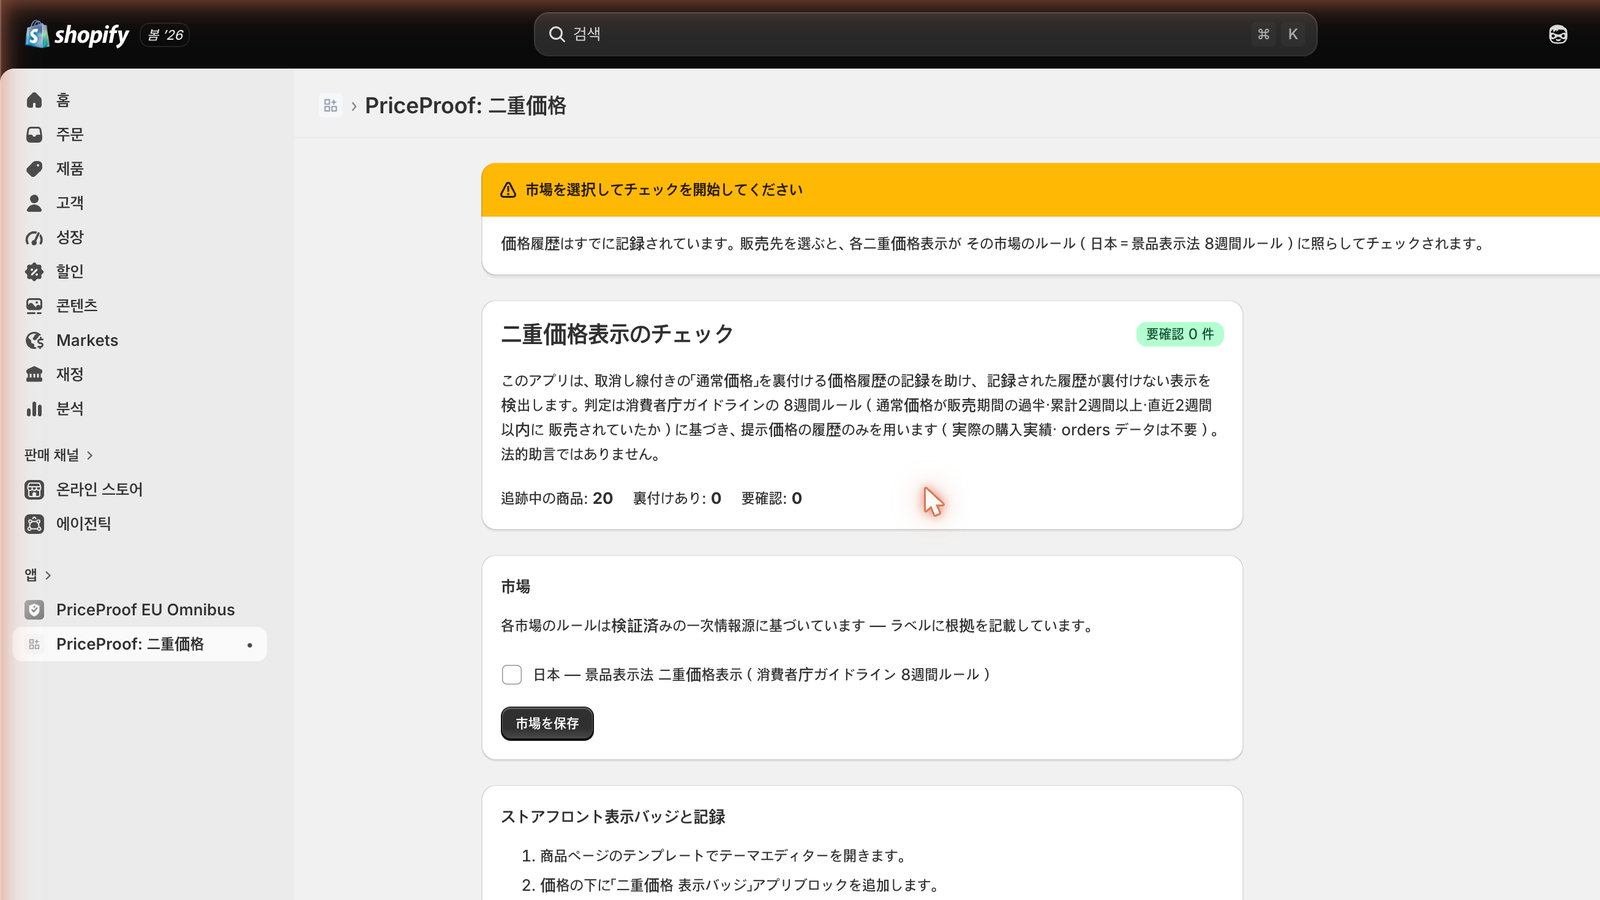Click the pin dot beside PriceProof 二重価格
Screen dimensions: 1600x900
[249, 645]
